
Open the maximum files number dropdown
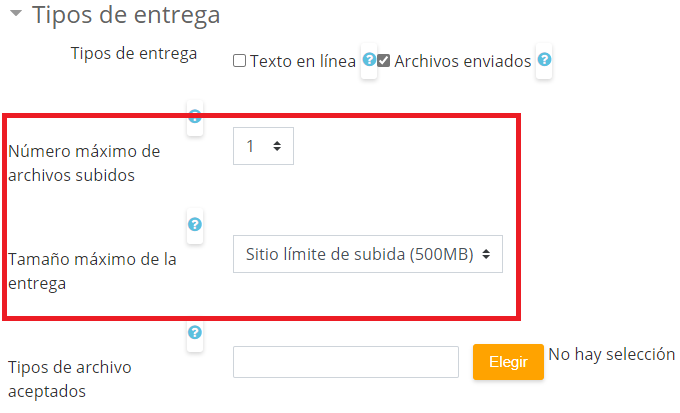click(x=263, y=146)
